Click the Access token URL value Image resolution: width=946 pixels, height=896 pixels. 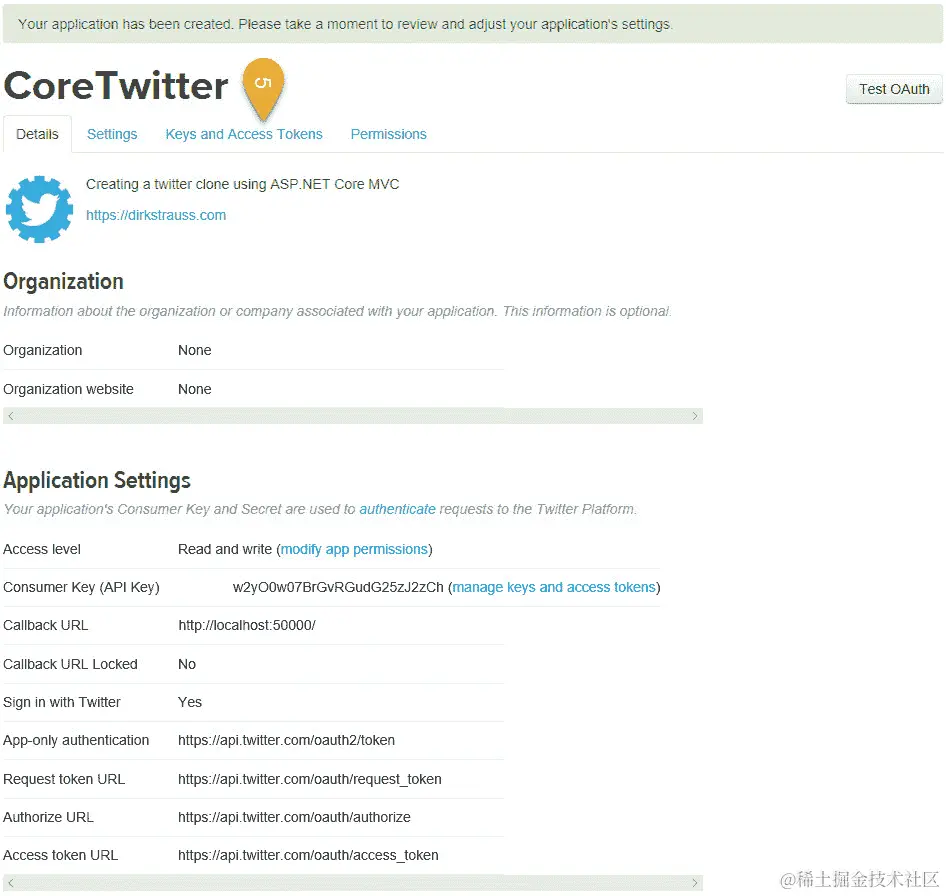click(x=308, y=855)
